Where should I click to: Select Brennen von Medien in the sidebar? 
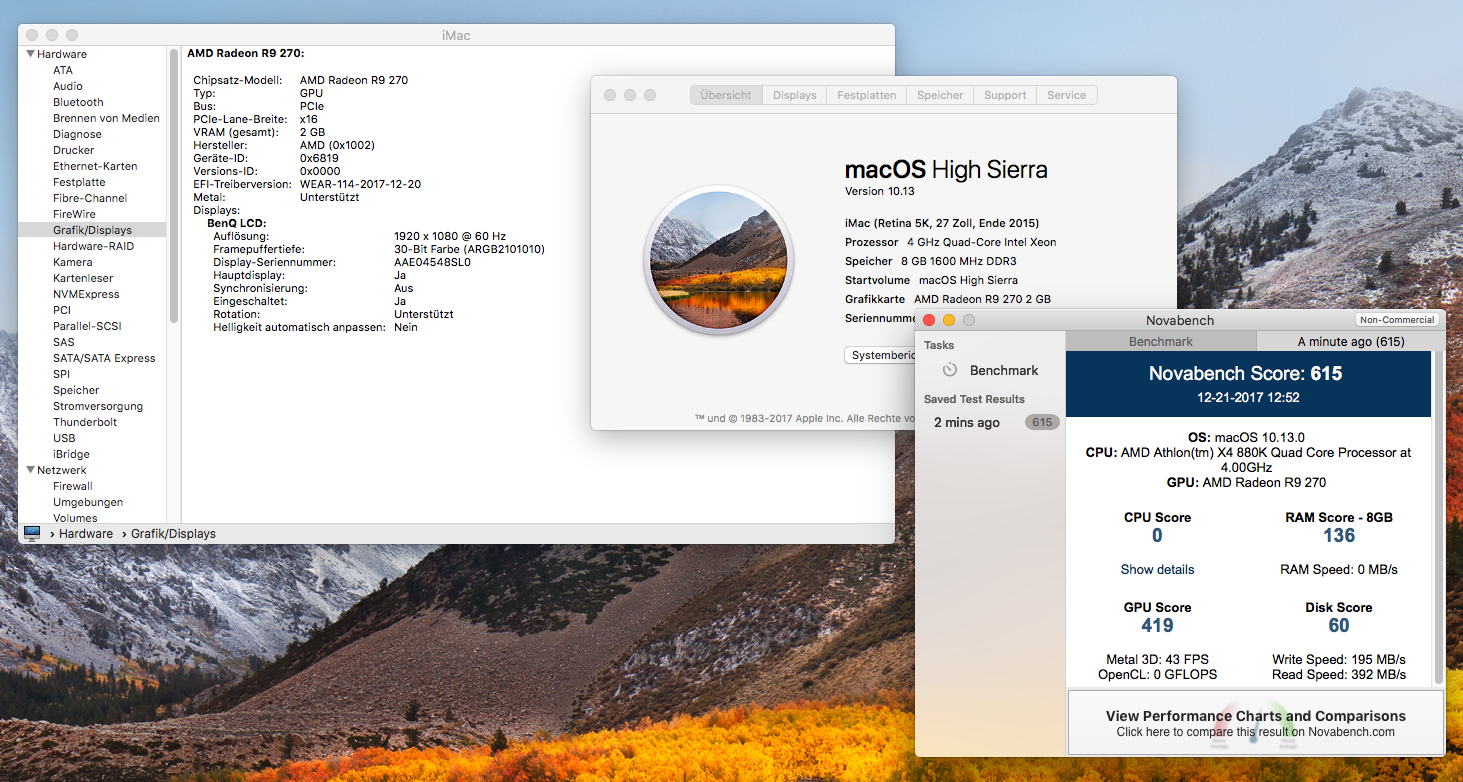point(106,118)
